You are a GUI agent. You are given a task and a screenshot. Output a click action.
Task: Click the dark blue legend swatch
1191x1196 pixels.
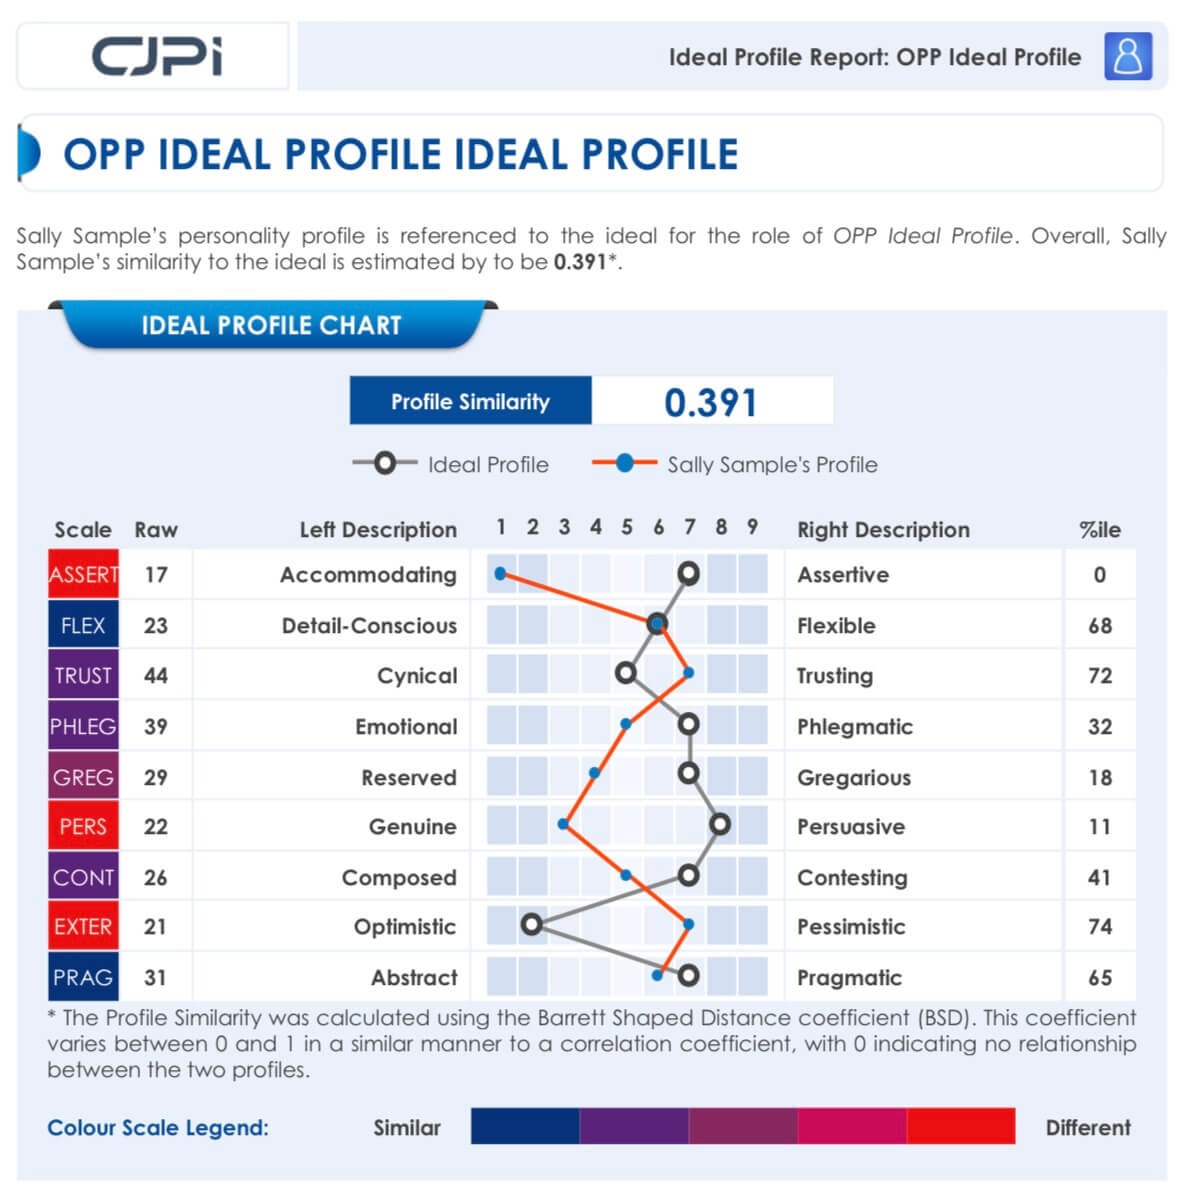coord(525,1126)
